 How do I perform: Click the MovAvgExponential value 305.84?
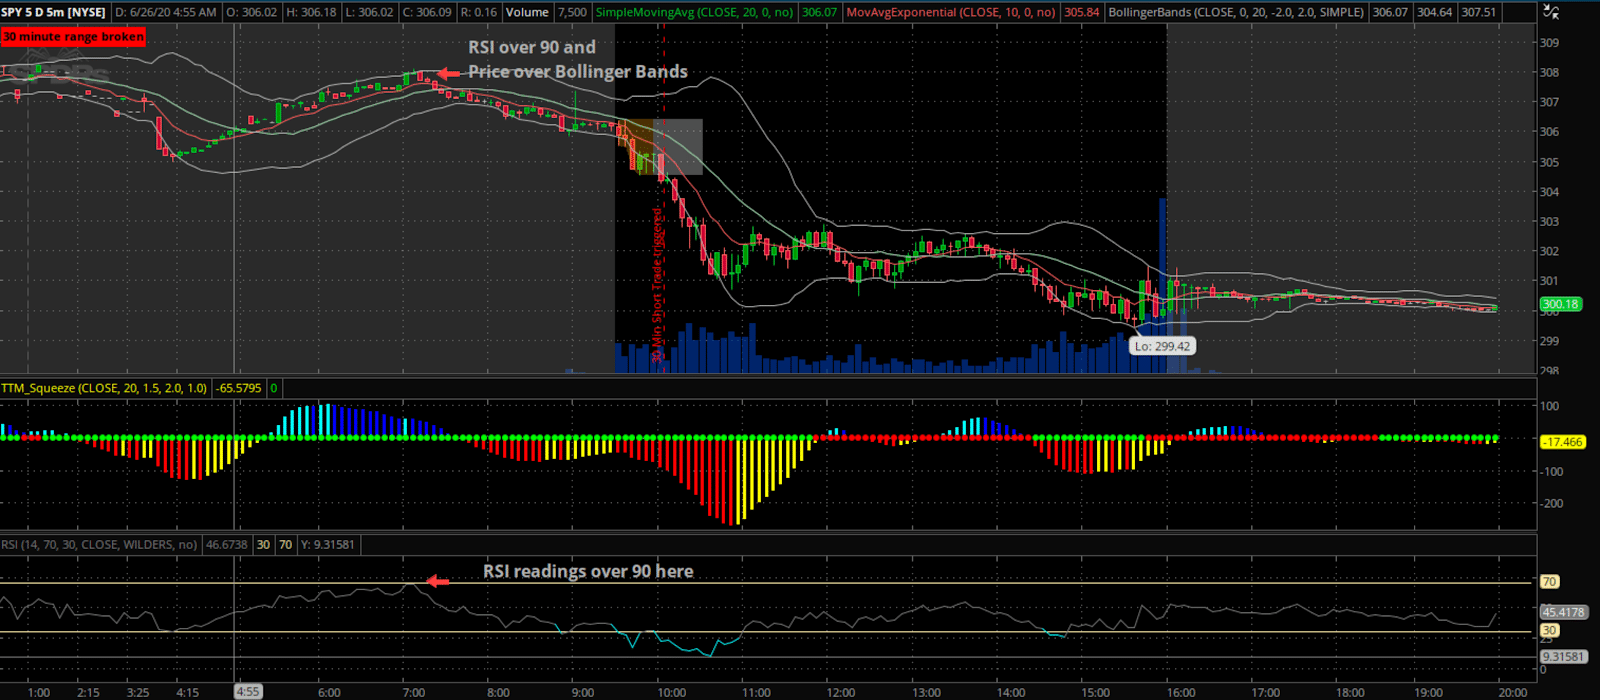1081,12
